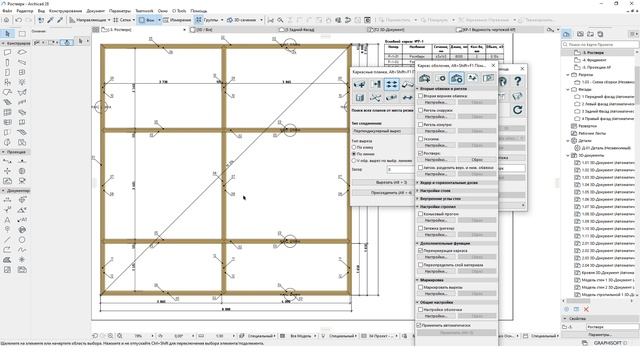Open the Редактор menu
Viewport: 640px width, 360px height.
[x=25, y=11]
